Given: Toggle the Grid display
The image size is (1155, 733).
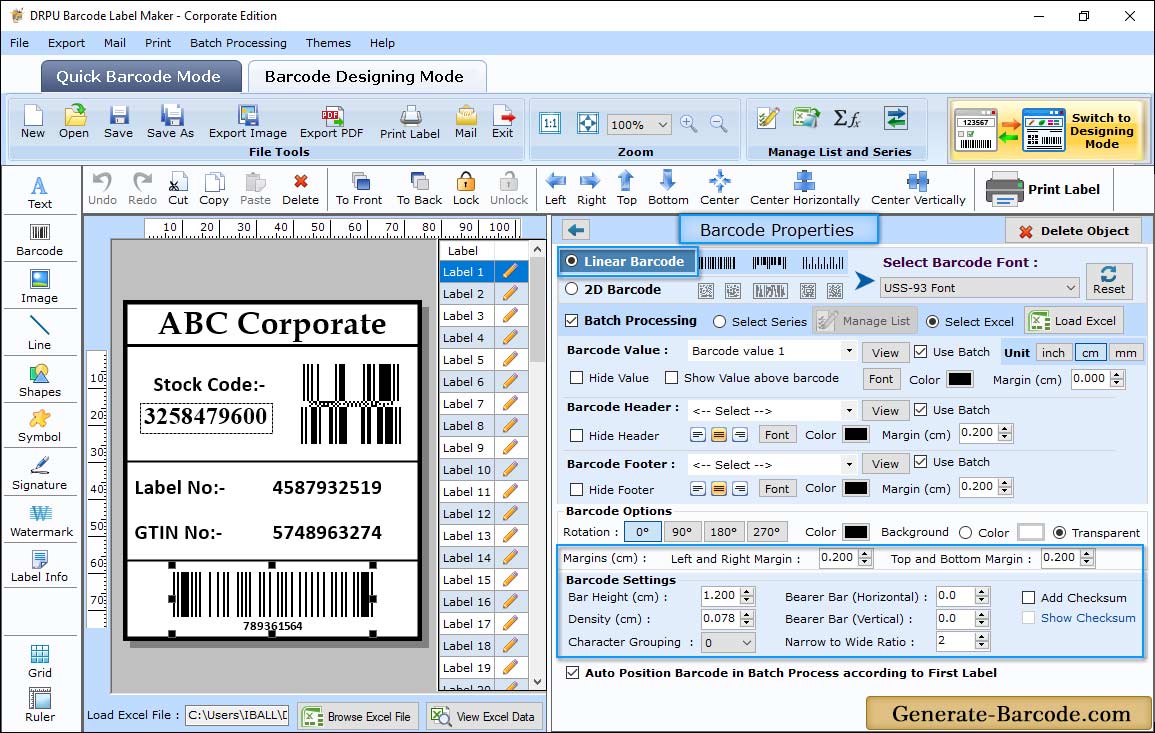Looking at the screenshot, I should 40,661.
